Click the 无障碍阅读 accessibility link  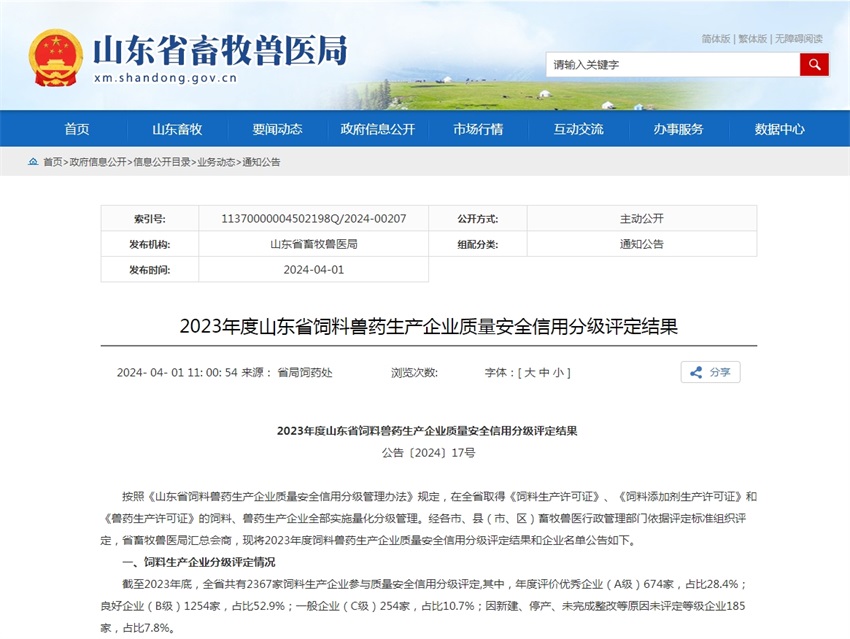pyautogui.click(x=800, y=37)
